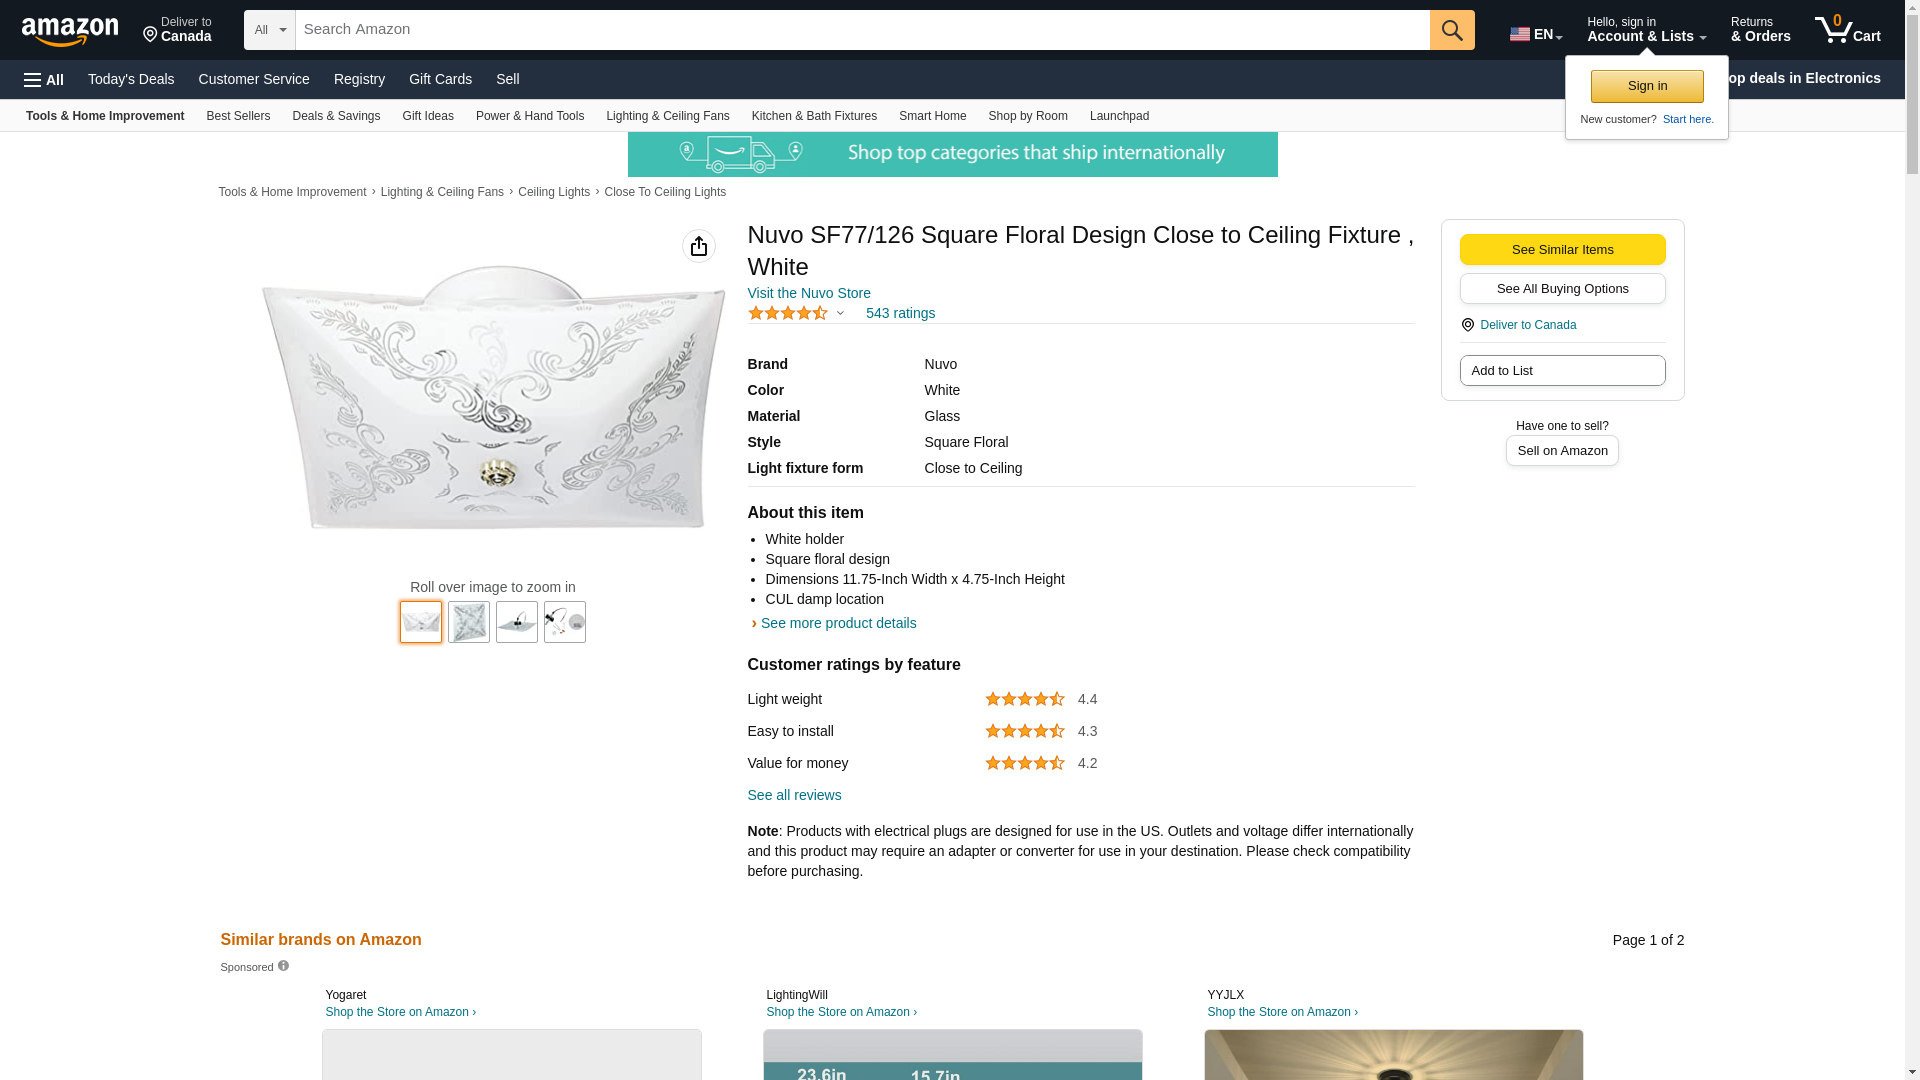Open the search category All dropdown
Screen dimensions: 1920x1080
click(269, 30)
